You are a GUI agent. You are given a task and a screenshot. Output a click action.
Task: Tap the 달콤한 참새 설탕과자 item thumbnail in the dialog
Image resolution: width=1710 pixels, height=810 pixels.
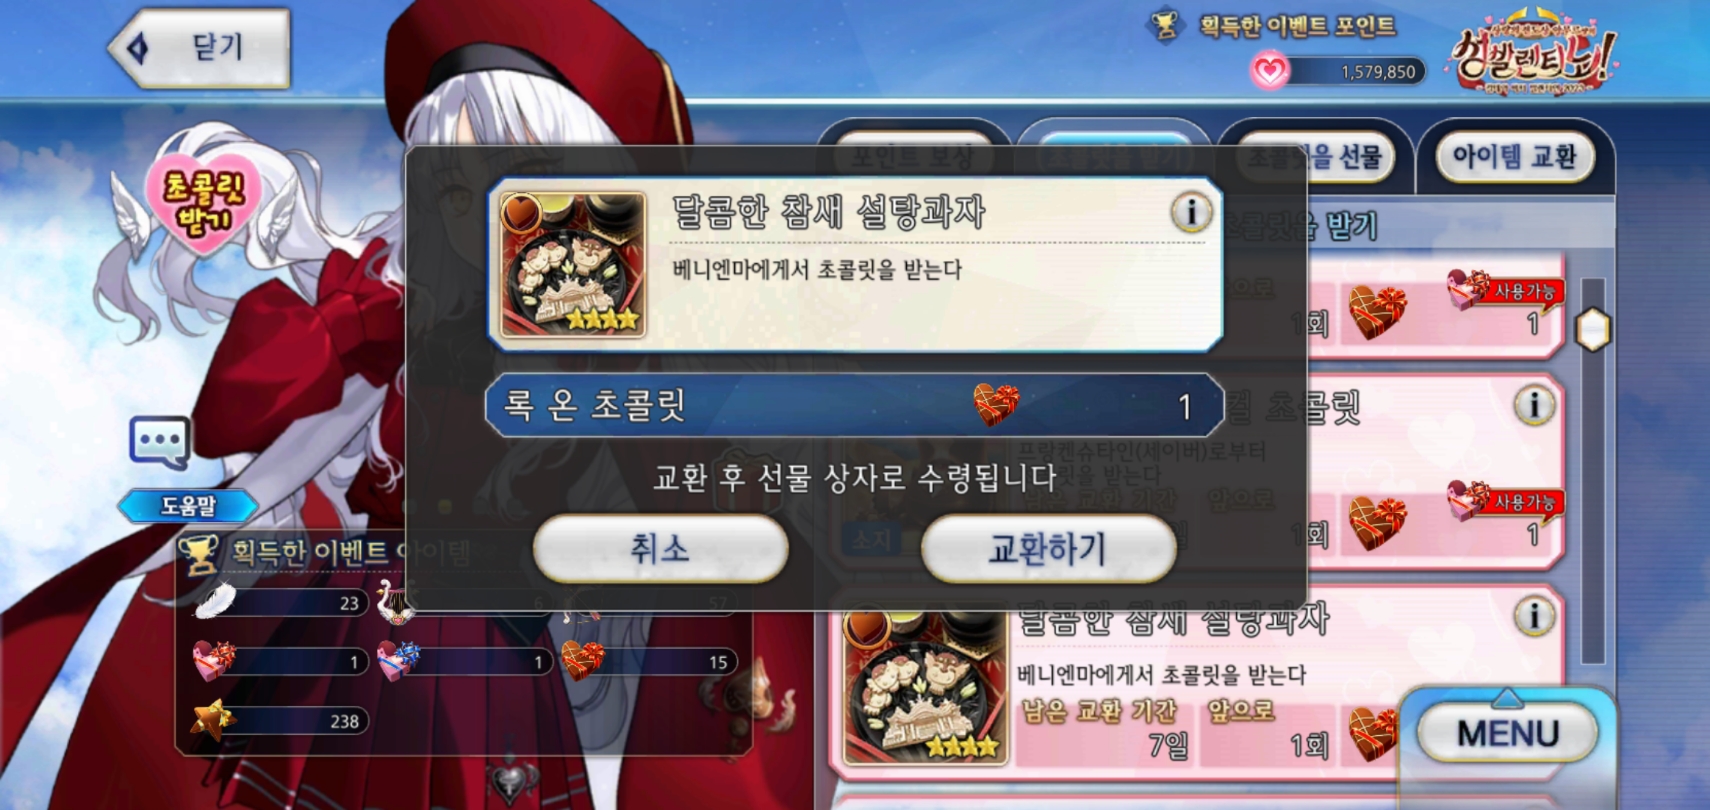(572, 265)
